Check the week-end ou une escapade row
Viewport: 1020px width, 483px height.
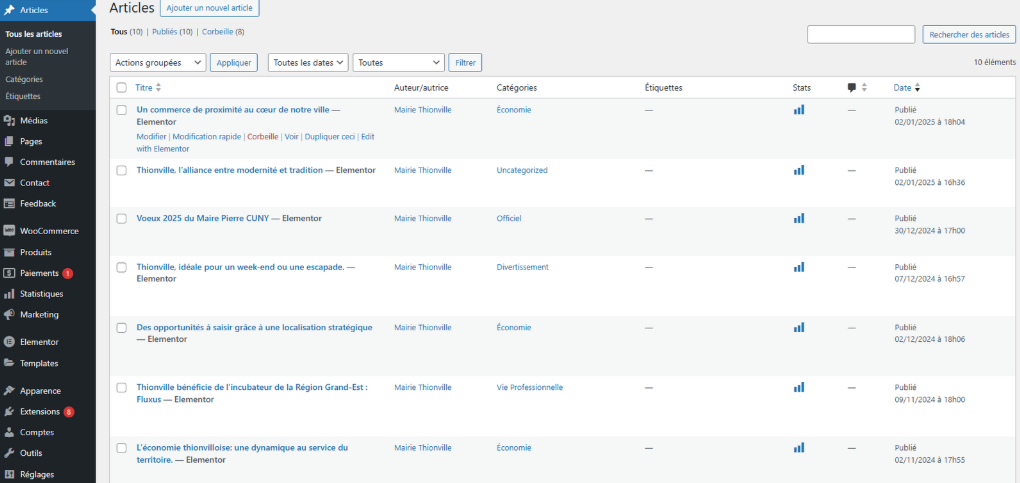point(122,268)
